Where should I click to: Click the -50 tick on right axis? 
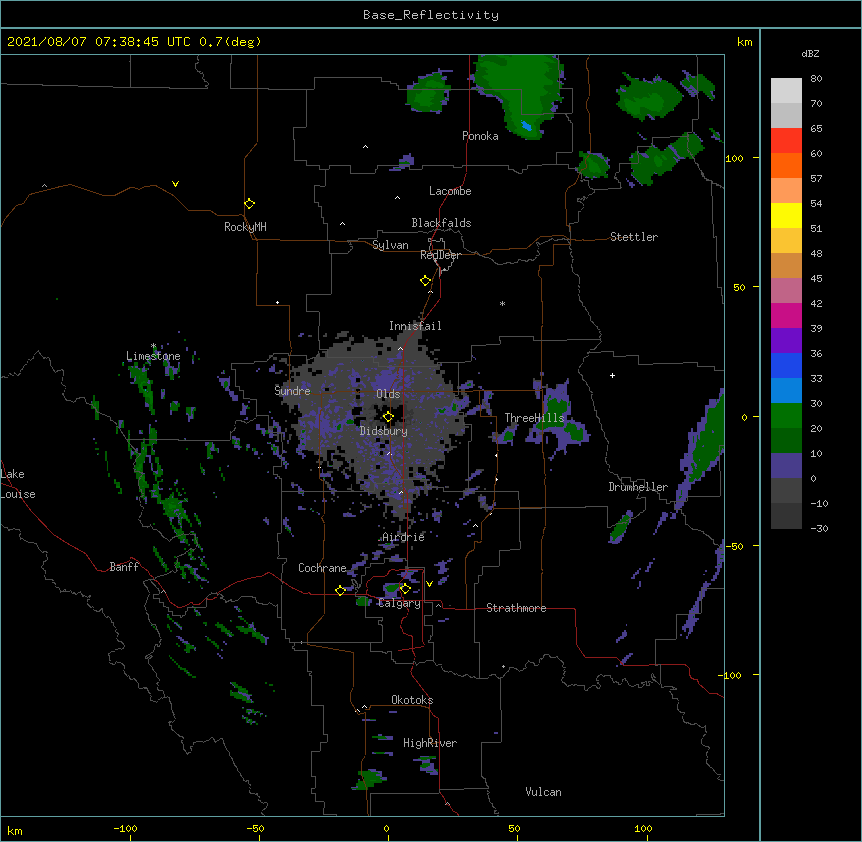pos(734,546)
